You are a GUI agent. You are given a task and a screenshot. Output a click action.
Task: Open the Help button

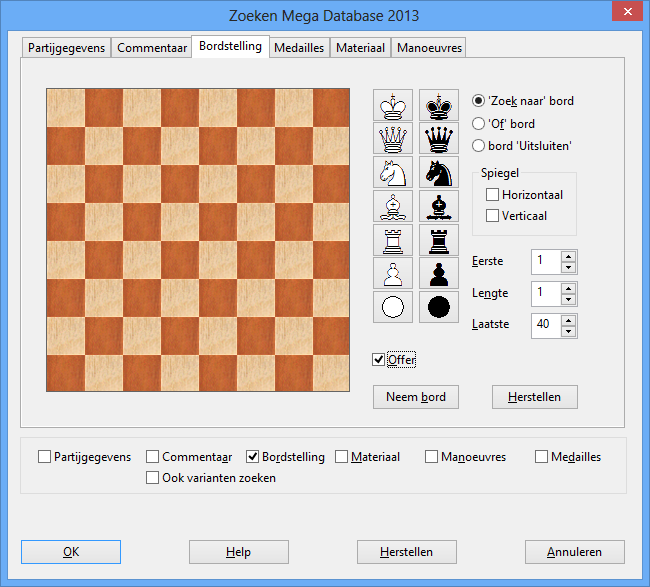pyautogui.click(x=238, y=552)
